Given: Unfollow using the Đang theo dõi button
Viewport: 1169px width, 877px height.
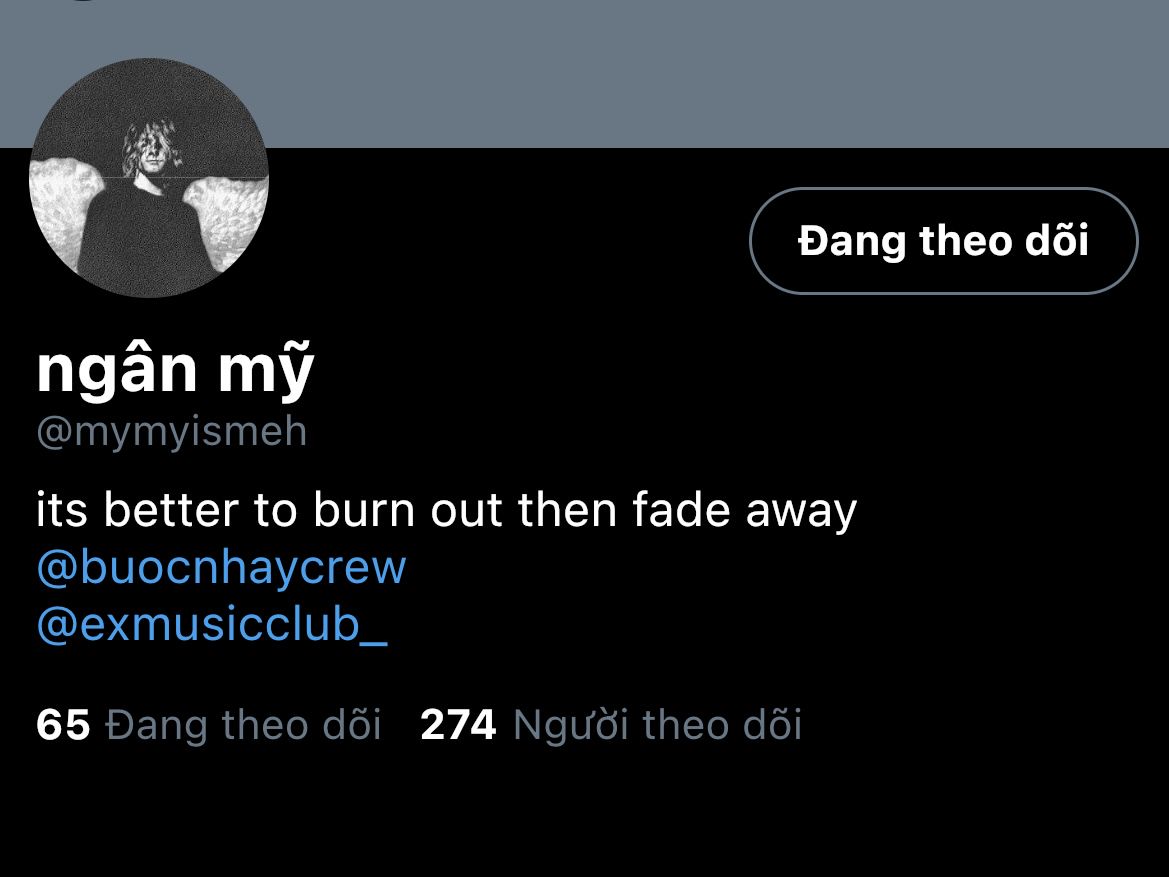Looking at the screenshot, I should [943, 241].
